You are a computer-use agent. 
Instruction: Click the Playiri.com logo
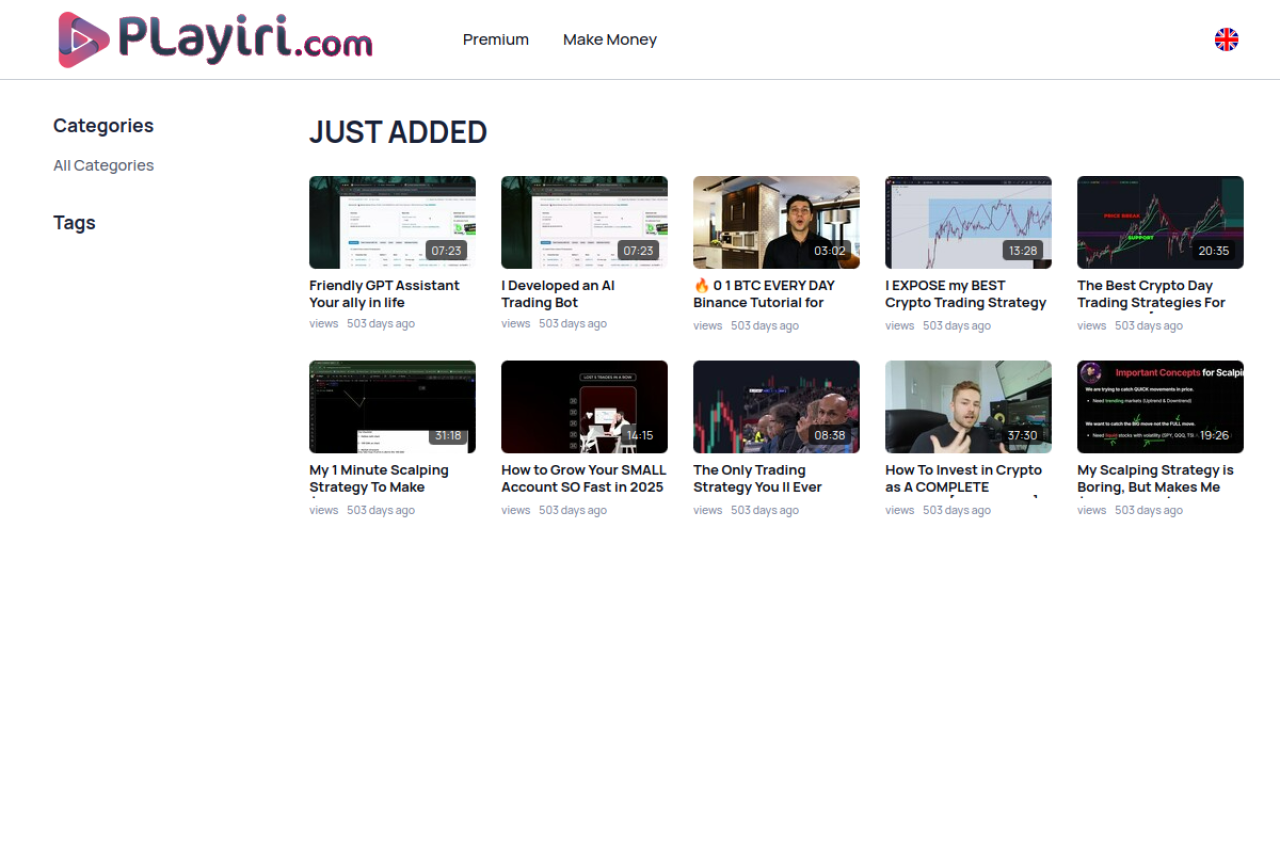pyautogui.click(x=215, y=40)
